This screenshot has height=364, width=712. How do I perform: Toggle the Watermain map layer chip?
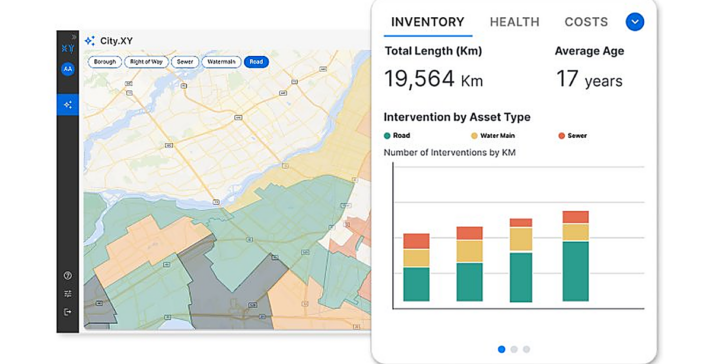pyautogui.click(x=221, y=62)
